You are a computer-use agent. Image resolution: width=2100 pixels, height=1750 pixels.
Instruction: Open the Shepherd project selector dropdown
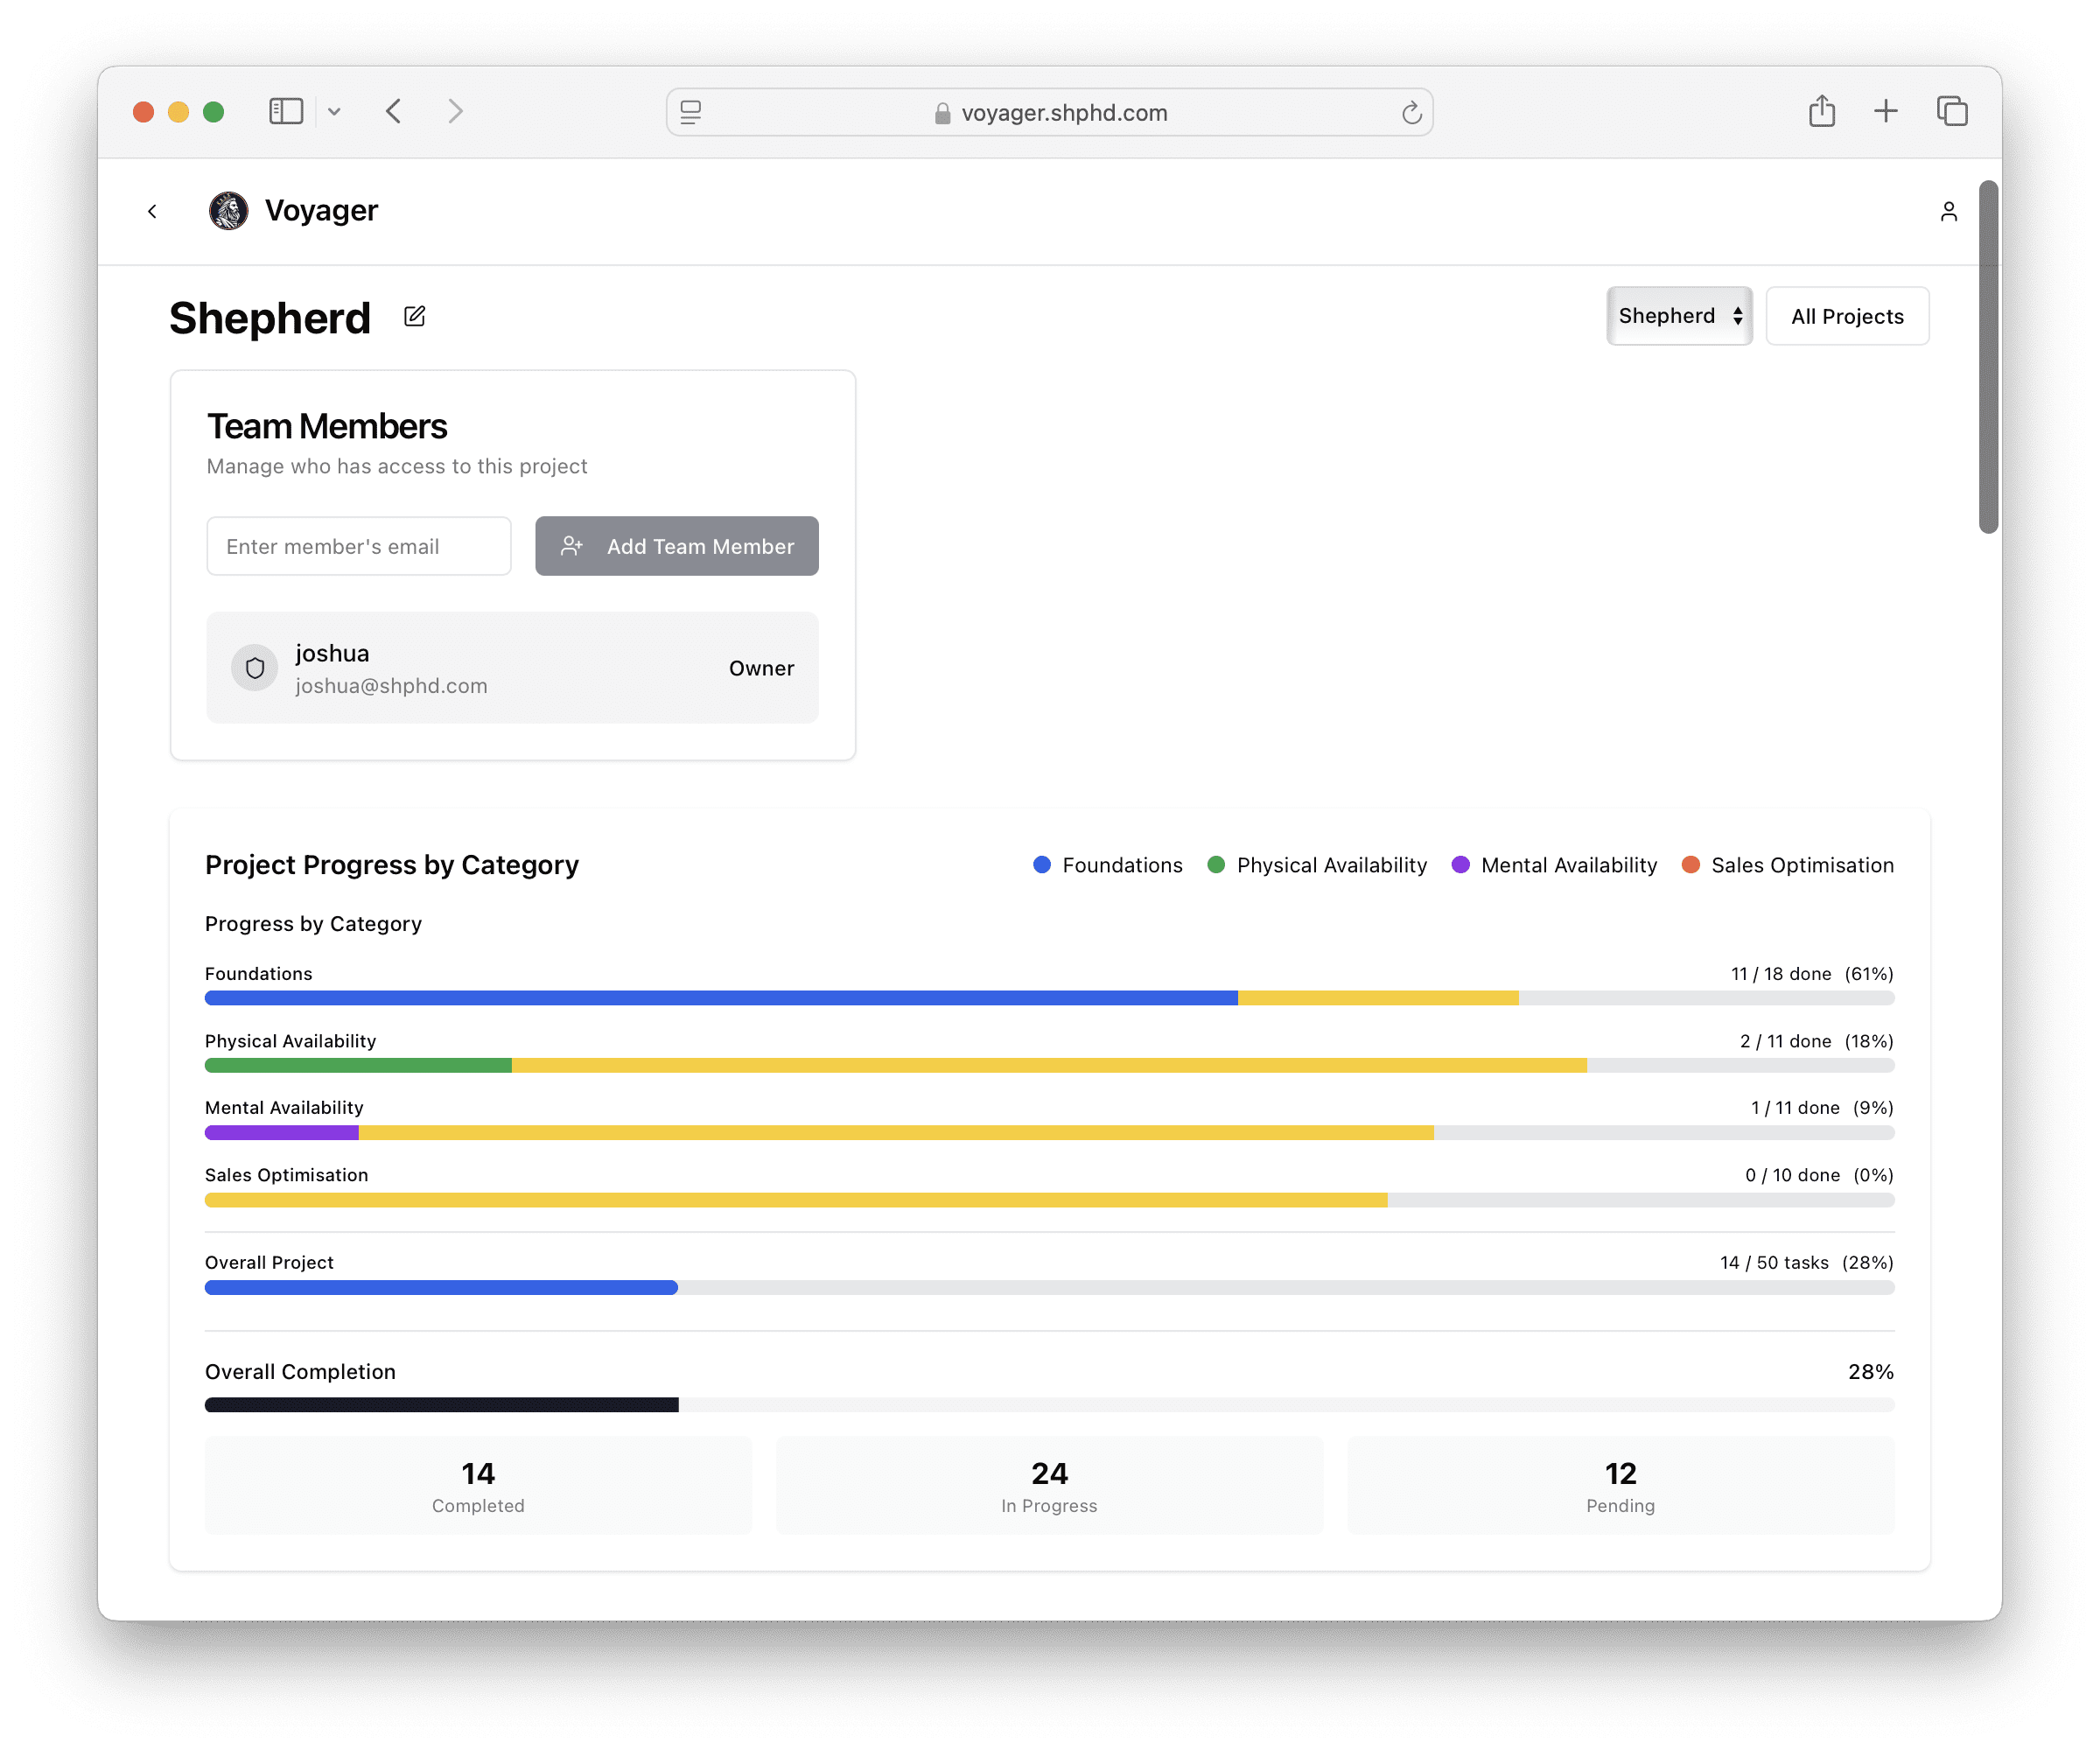pos(1678,316)
